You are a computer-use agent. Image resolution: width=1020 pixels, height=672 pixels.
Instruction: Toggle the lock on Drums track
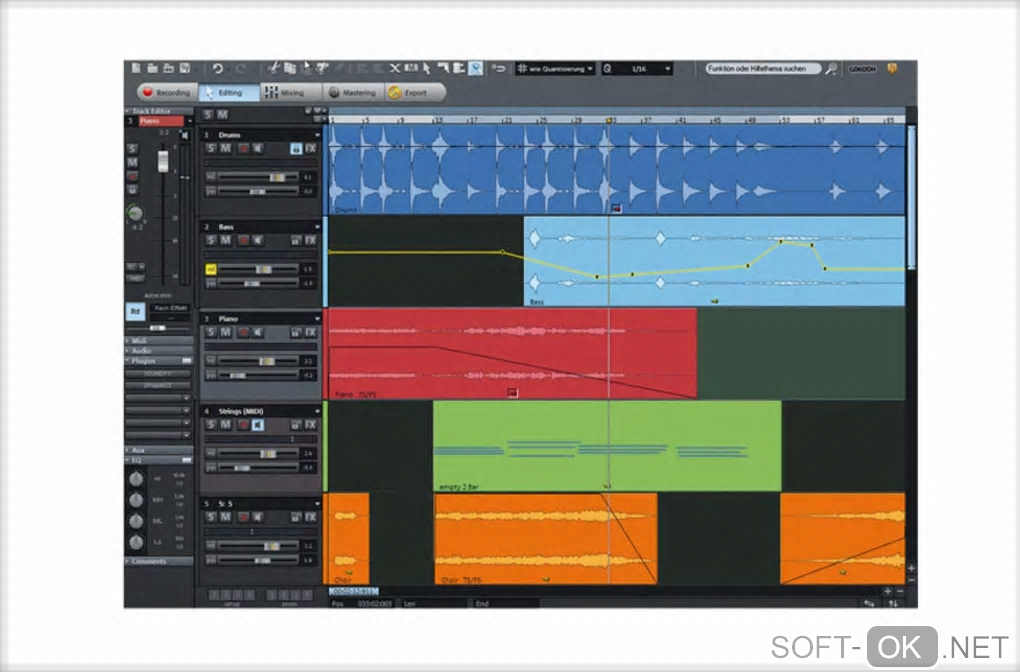(296, 148)
